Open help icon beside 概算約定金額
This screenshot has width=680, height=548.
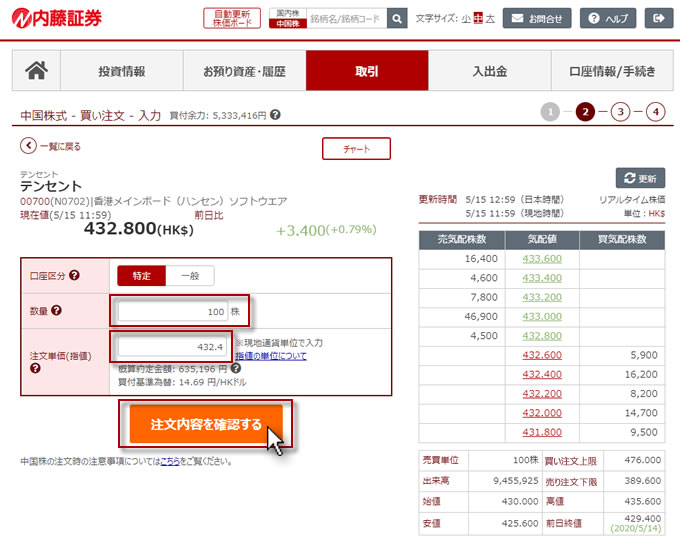tap(235, 369)
